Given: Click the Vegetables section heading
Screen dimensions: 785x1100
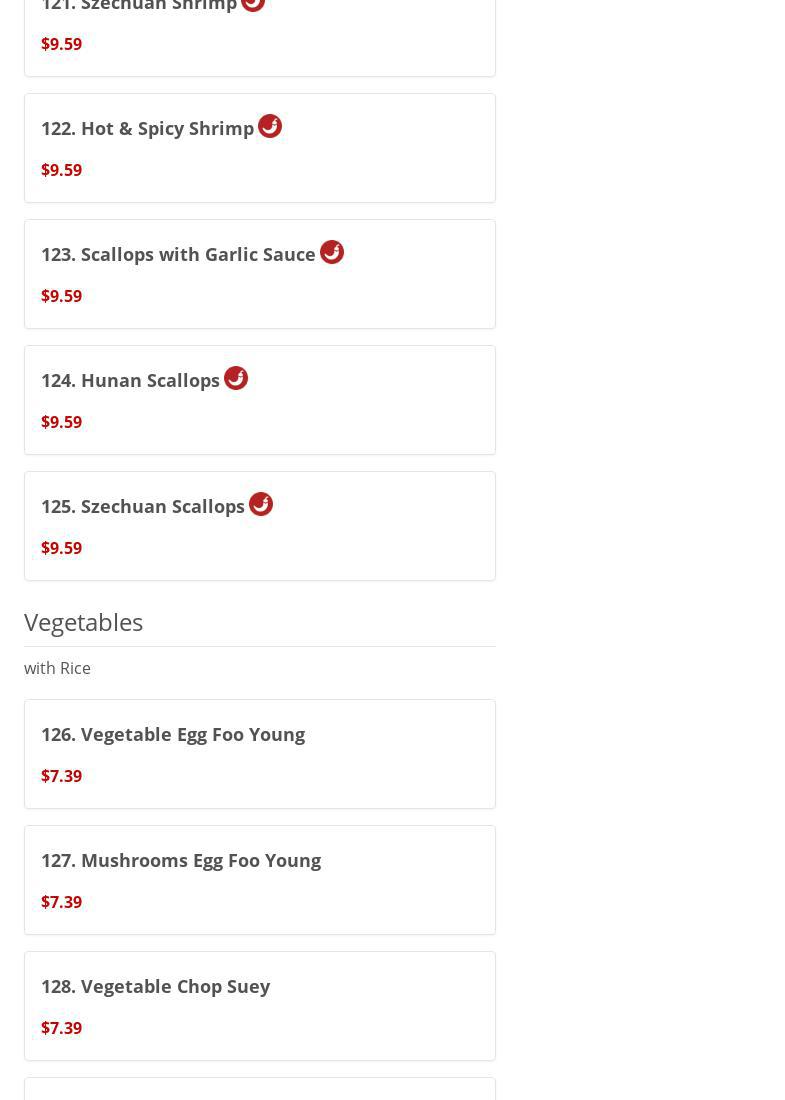Looking at the screenshot, I should tap(84, 622).
